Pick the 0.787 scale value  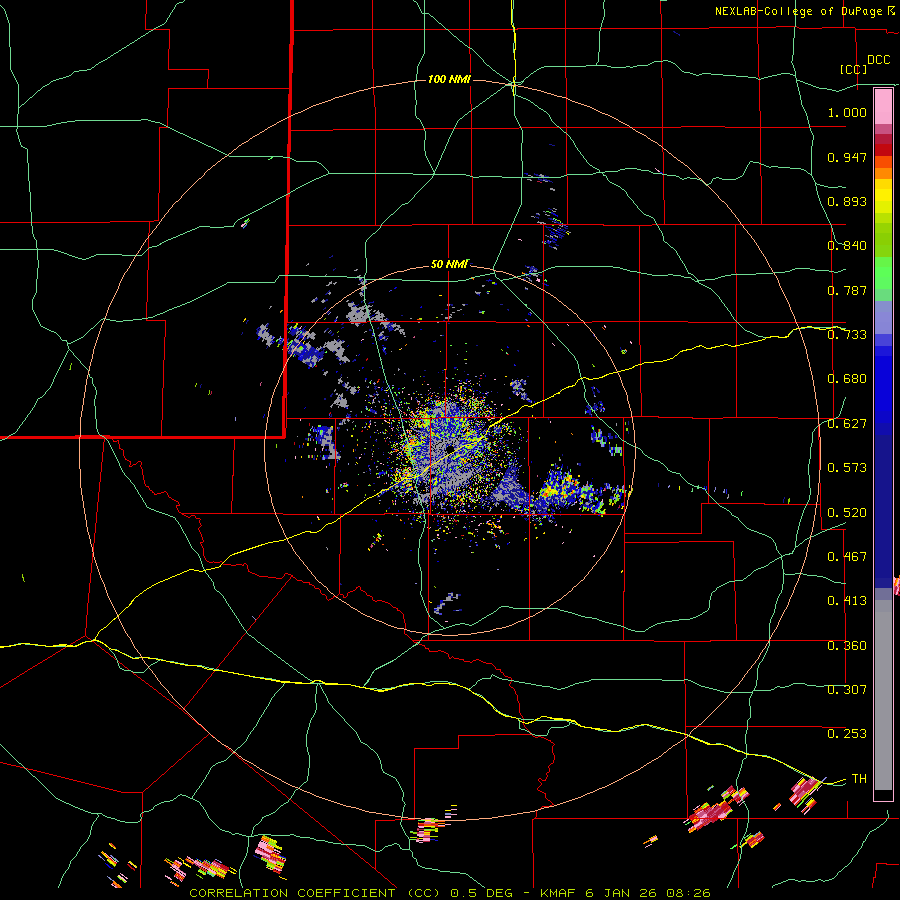tap(847, 290)
